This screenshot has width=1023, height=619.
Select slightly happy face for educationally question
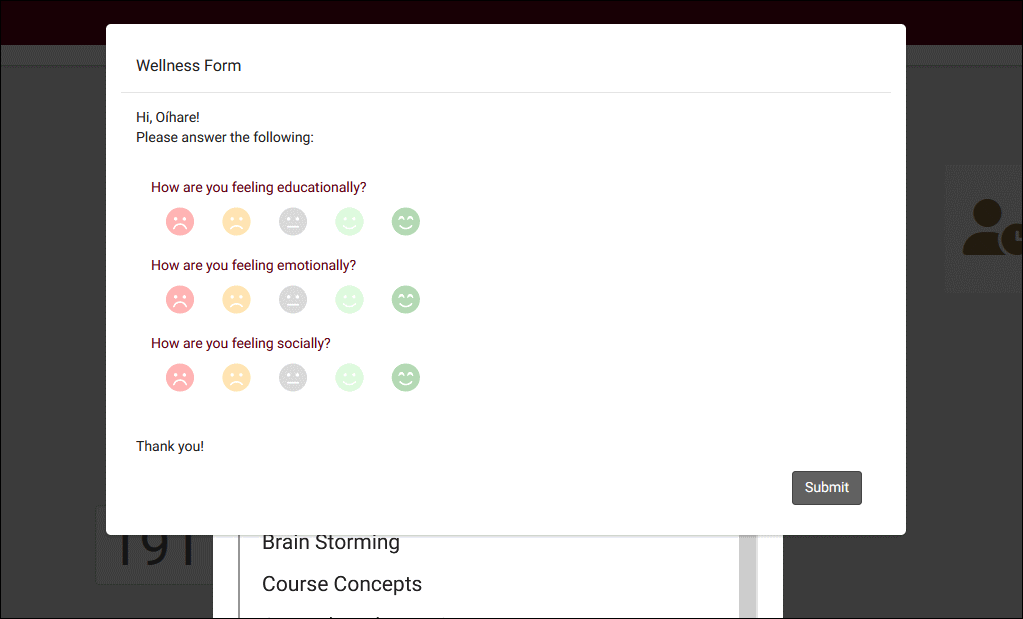[x=349, y=222]
